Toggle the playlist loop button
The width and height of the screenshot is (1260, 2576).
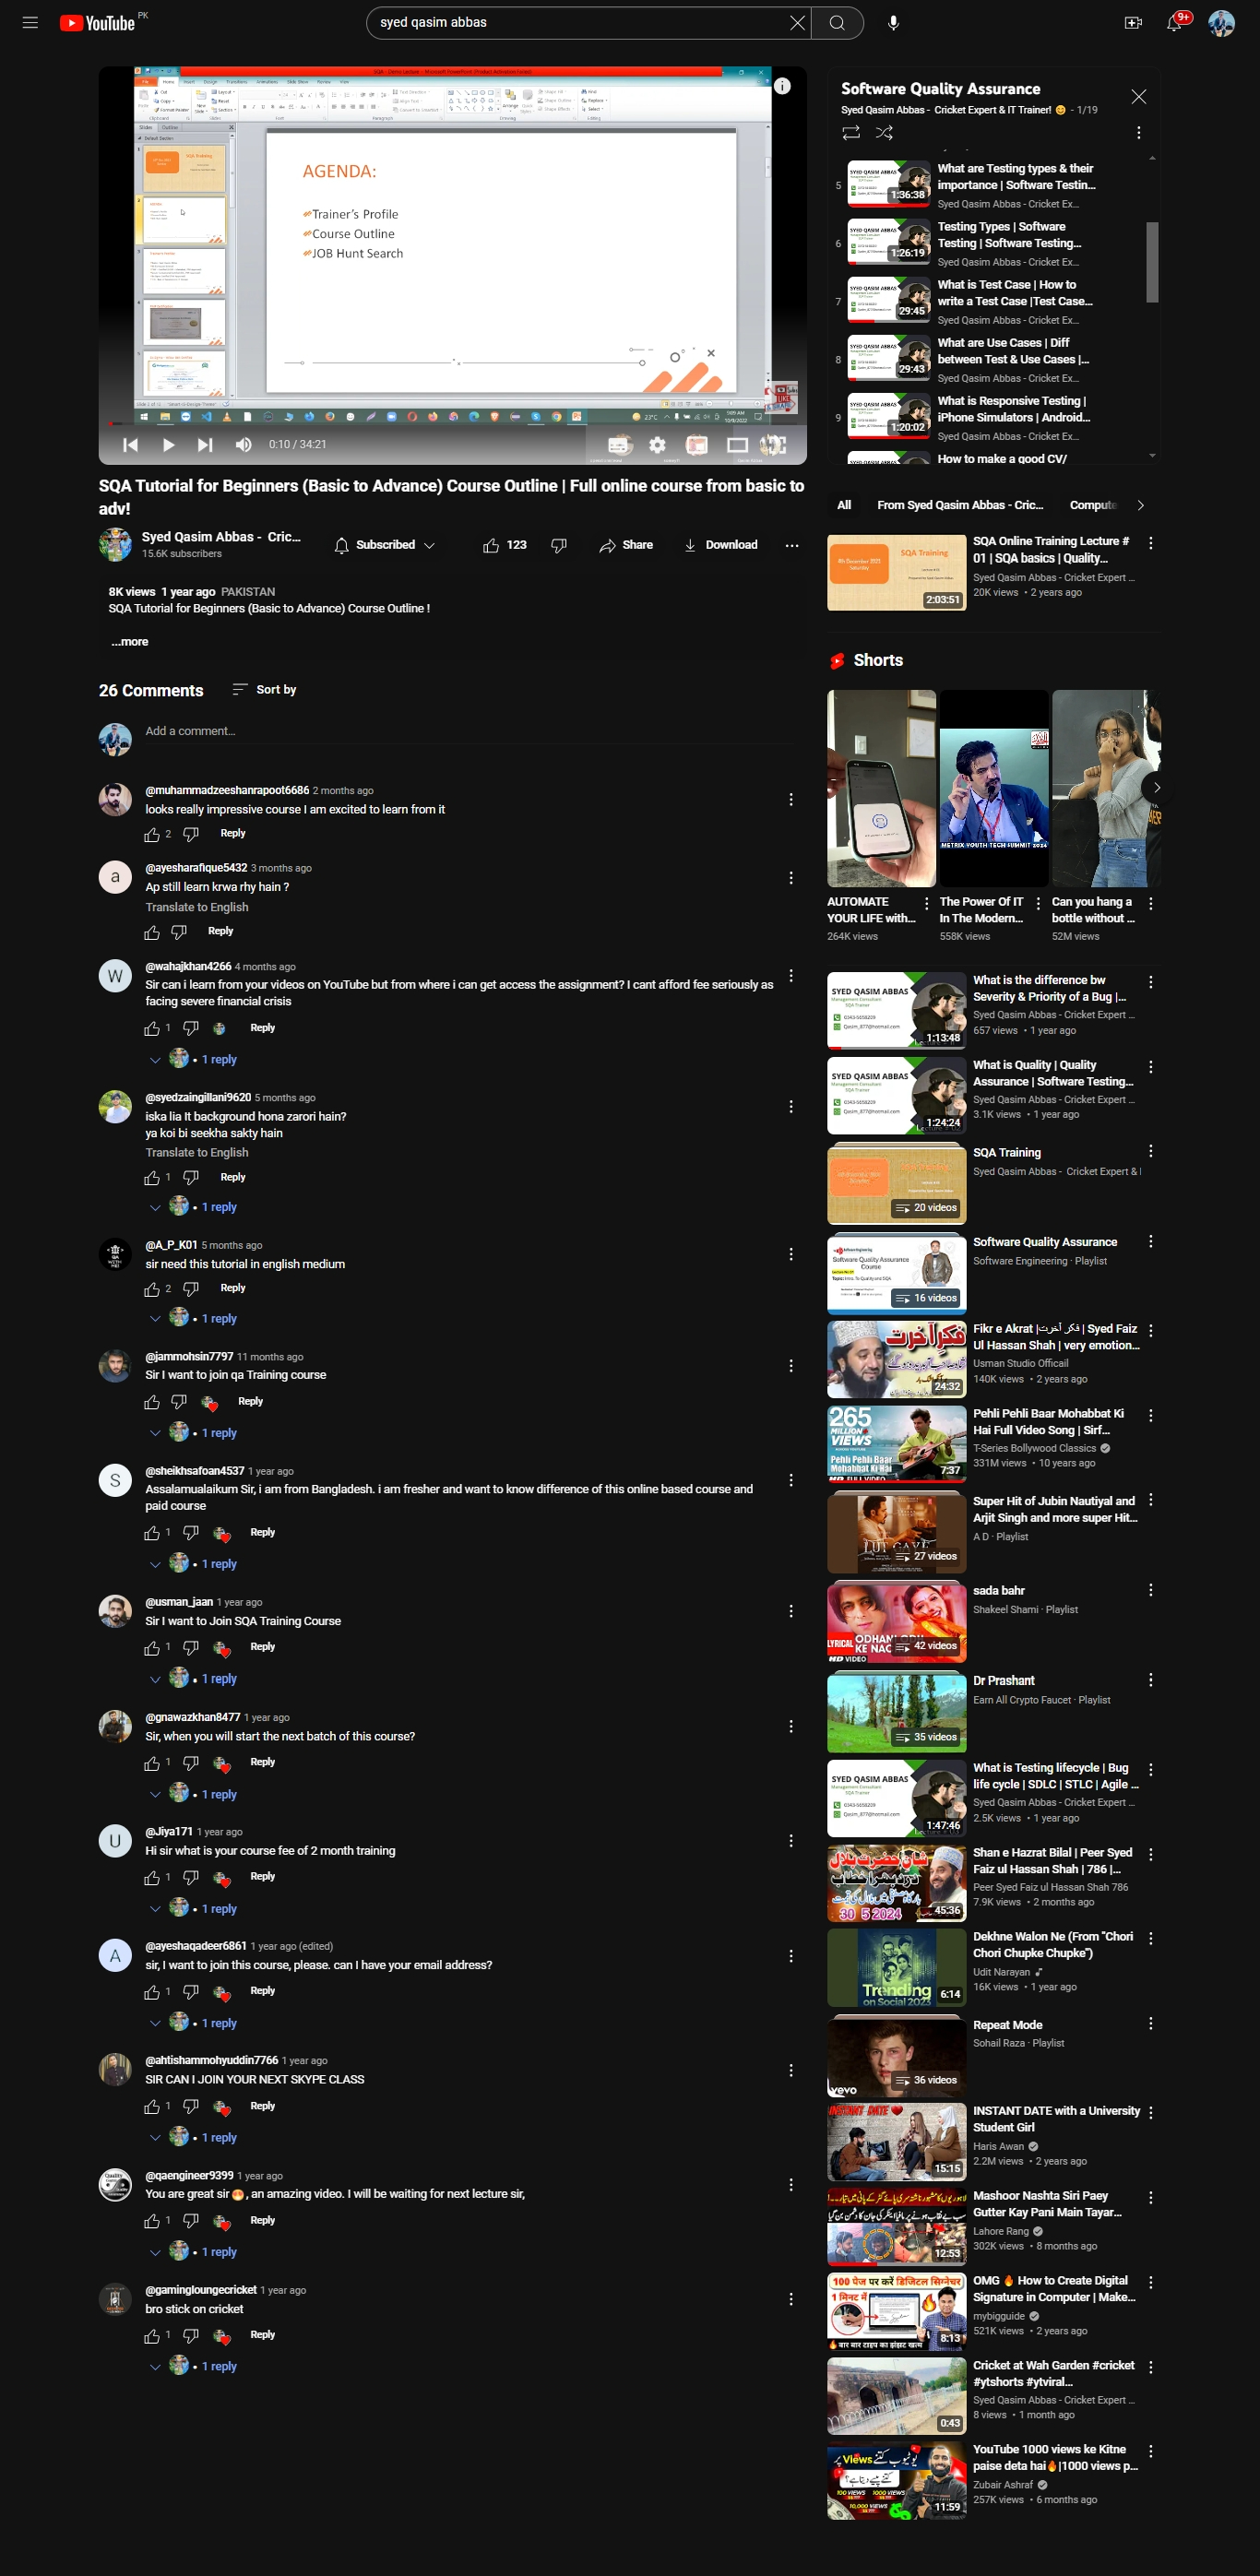(x=851, y=132)
